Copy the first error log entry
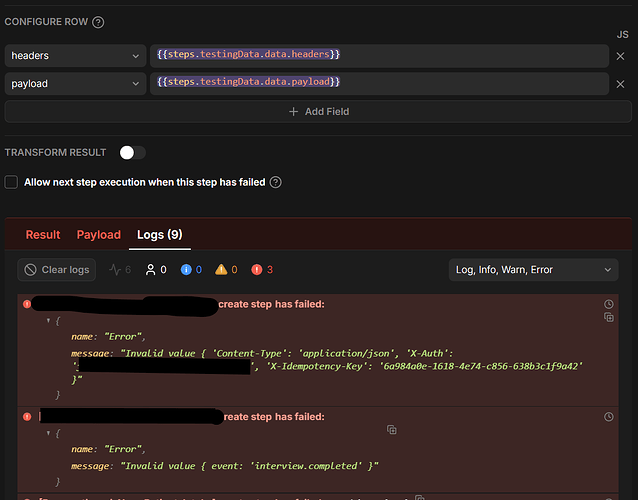This screenshot has height=500, width=638. (609, 317)
